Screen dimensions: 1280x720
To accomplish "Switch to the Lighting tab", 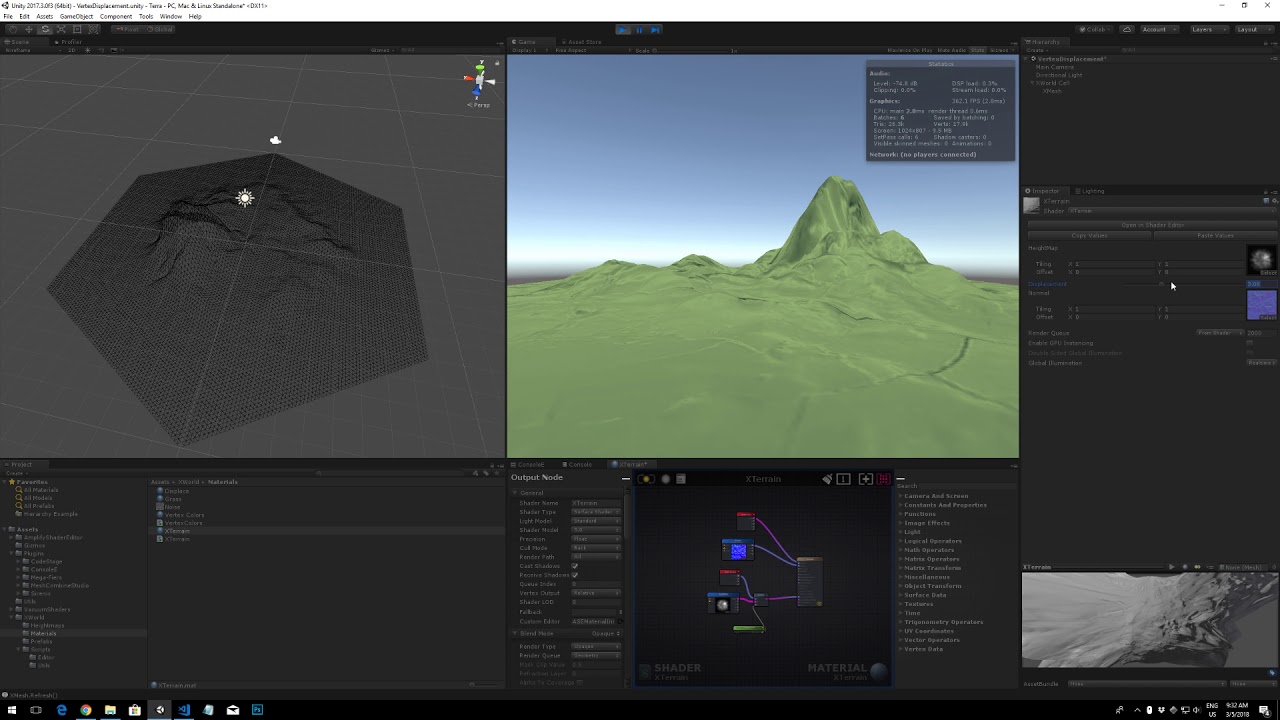I will [x=1091, y=191].
